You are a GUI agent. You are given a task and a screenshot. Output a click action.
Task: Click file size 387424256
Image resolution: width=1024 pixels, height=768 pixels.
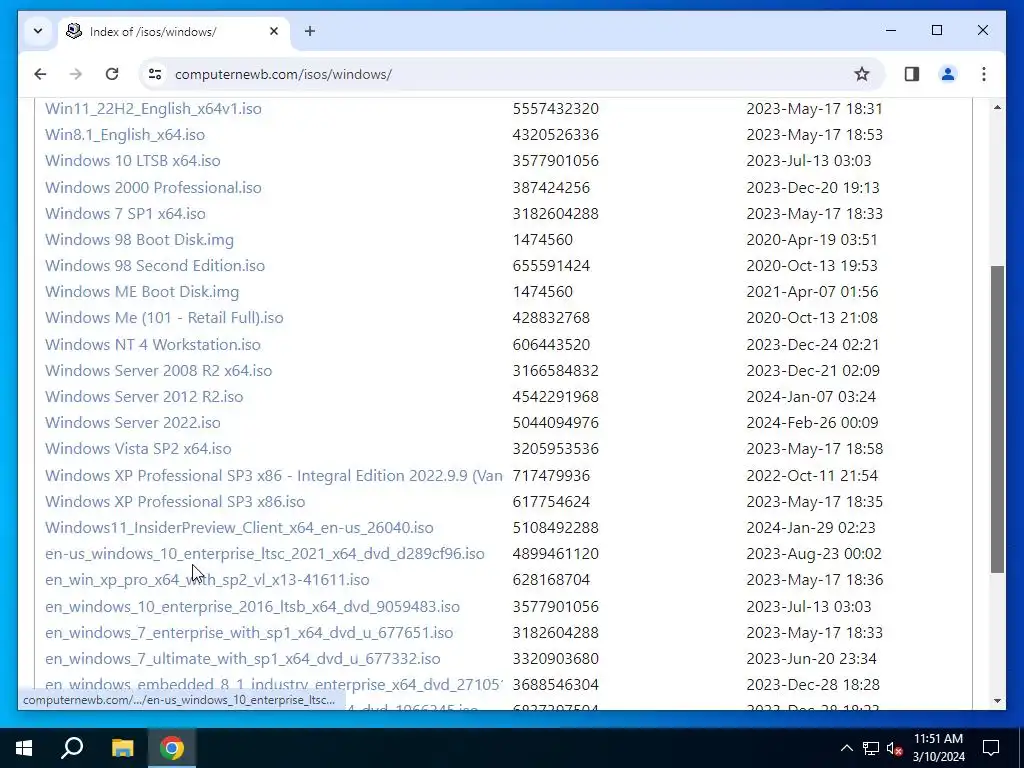551,187
